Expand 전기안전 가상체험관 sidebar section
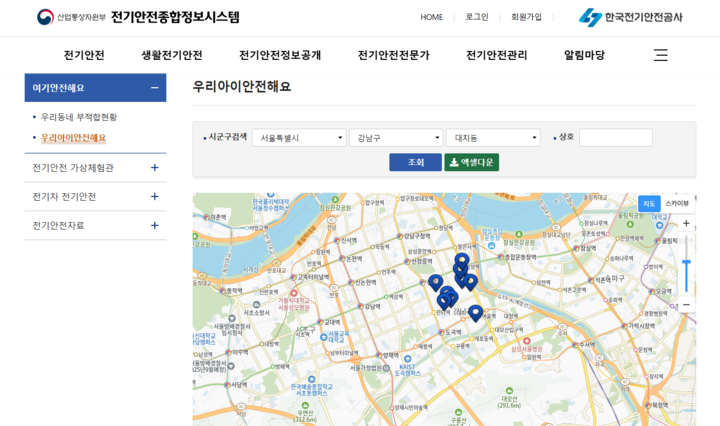The width and height of the screenshot is (720, 426). [x=154, y=168]
